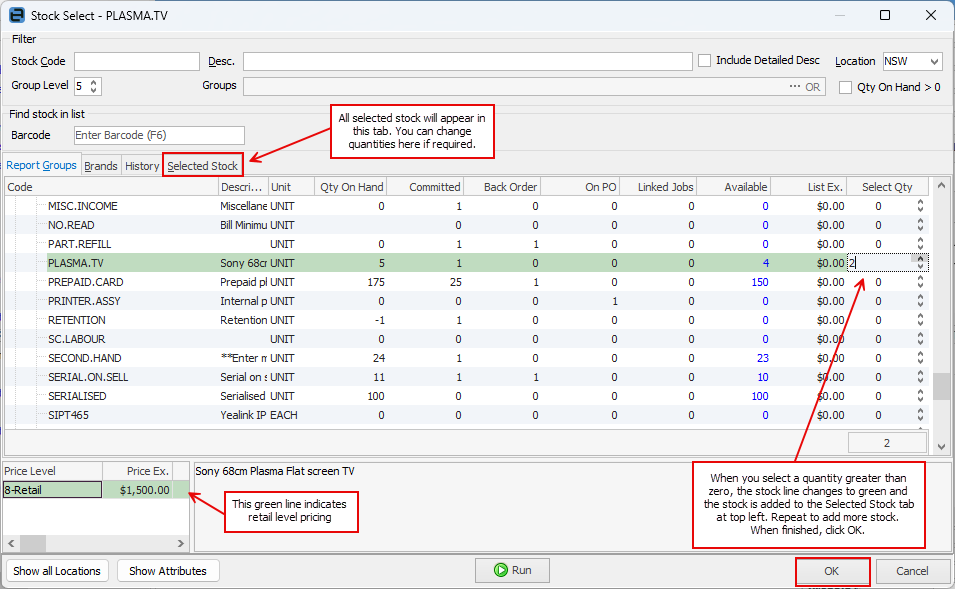The width and height of the screenshot is (955, 589).
Task: Sort by the Available column header
Action: coord(733,187)
